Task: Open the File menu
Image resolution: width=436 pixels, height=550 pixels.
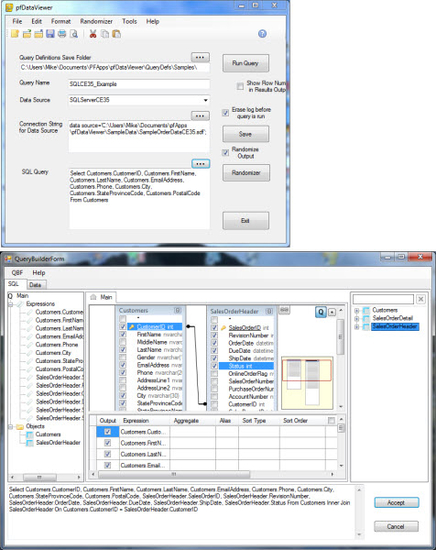Action: [17, 21]
